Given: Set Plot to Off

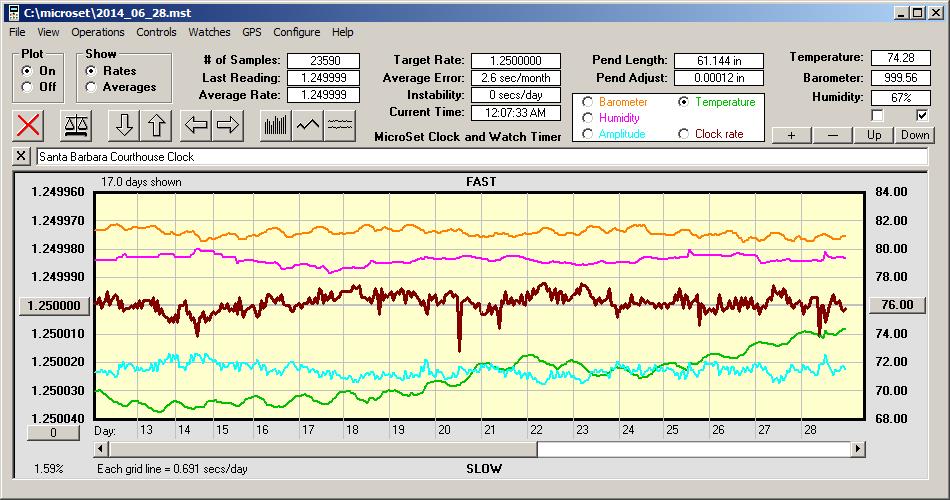Looking at the screenshot, I should (x=27, y=87).
